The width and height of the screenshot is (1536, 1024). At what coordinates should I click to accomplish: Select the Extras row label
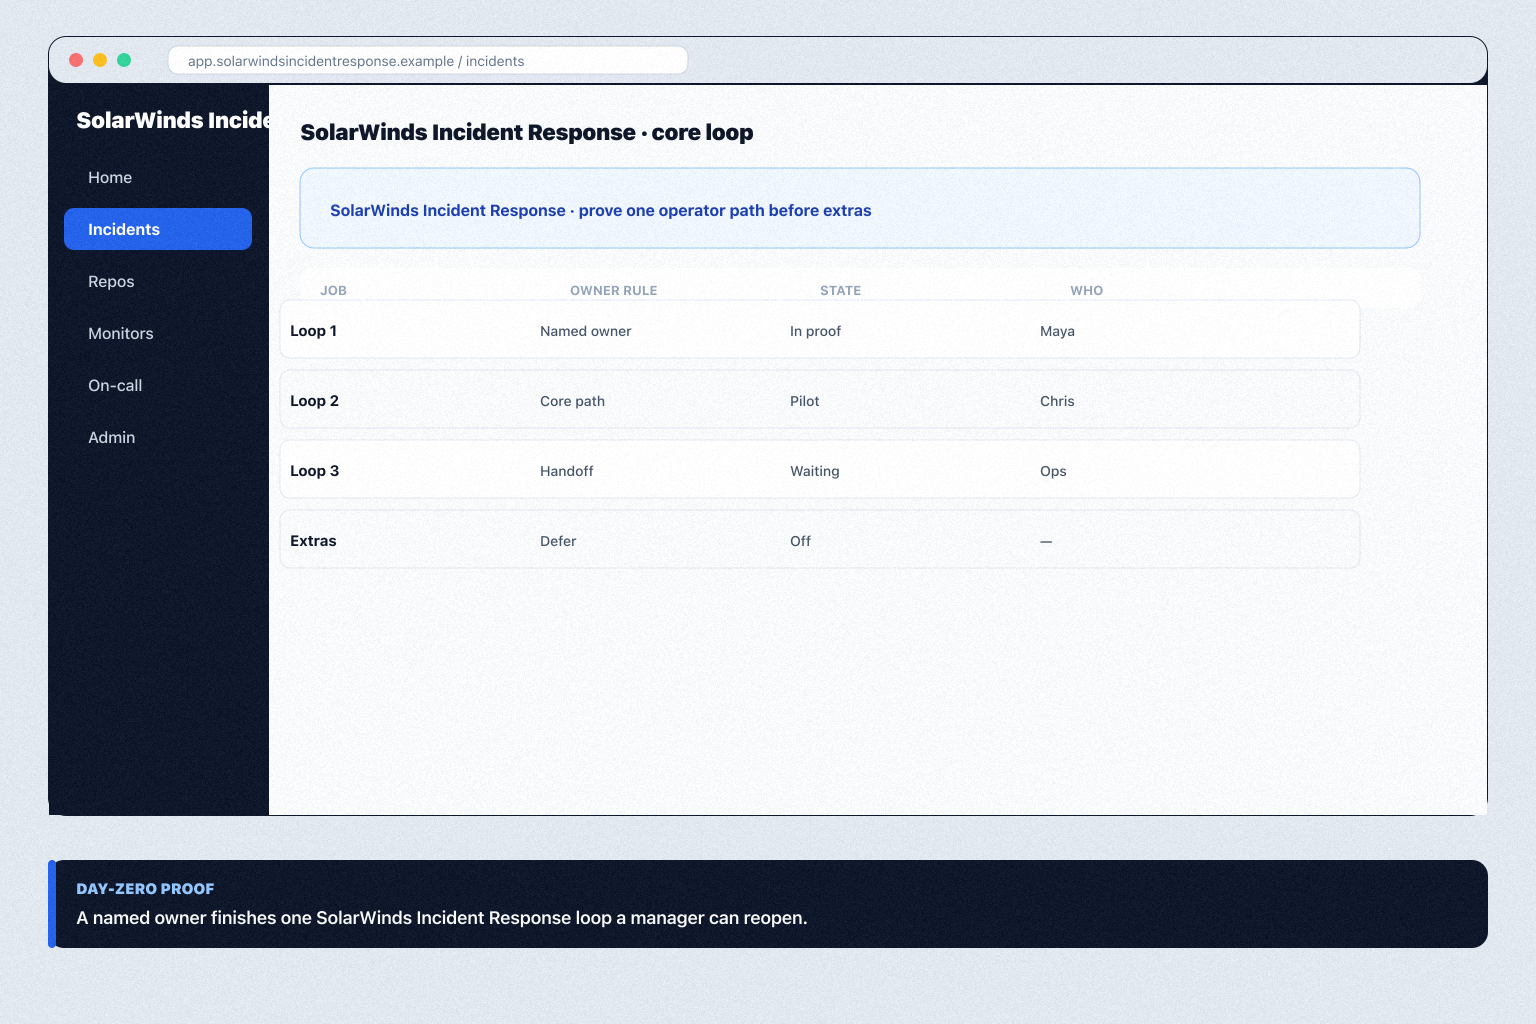pos(313,541)
